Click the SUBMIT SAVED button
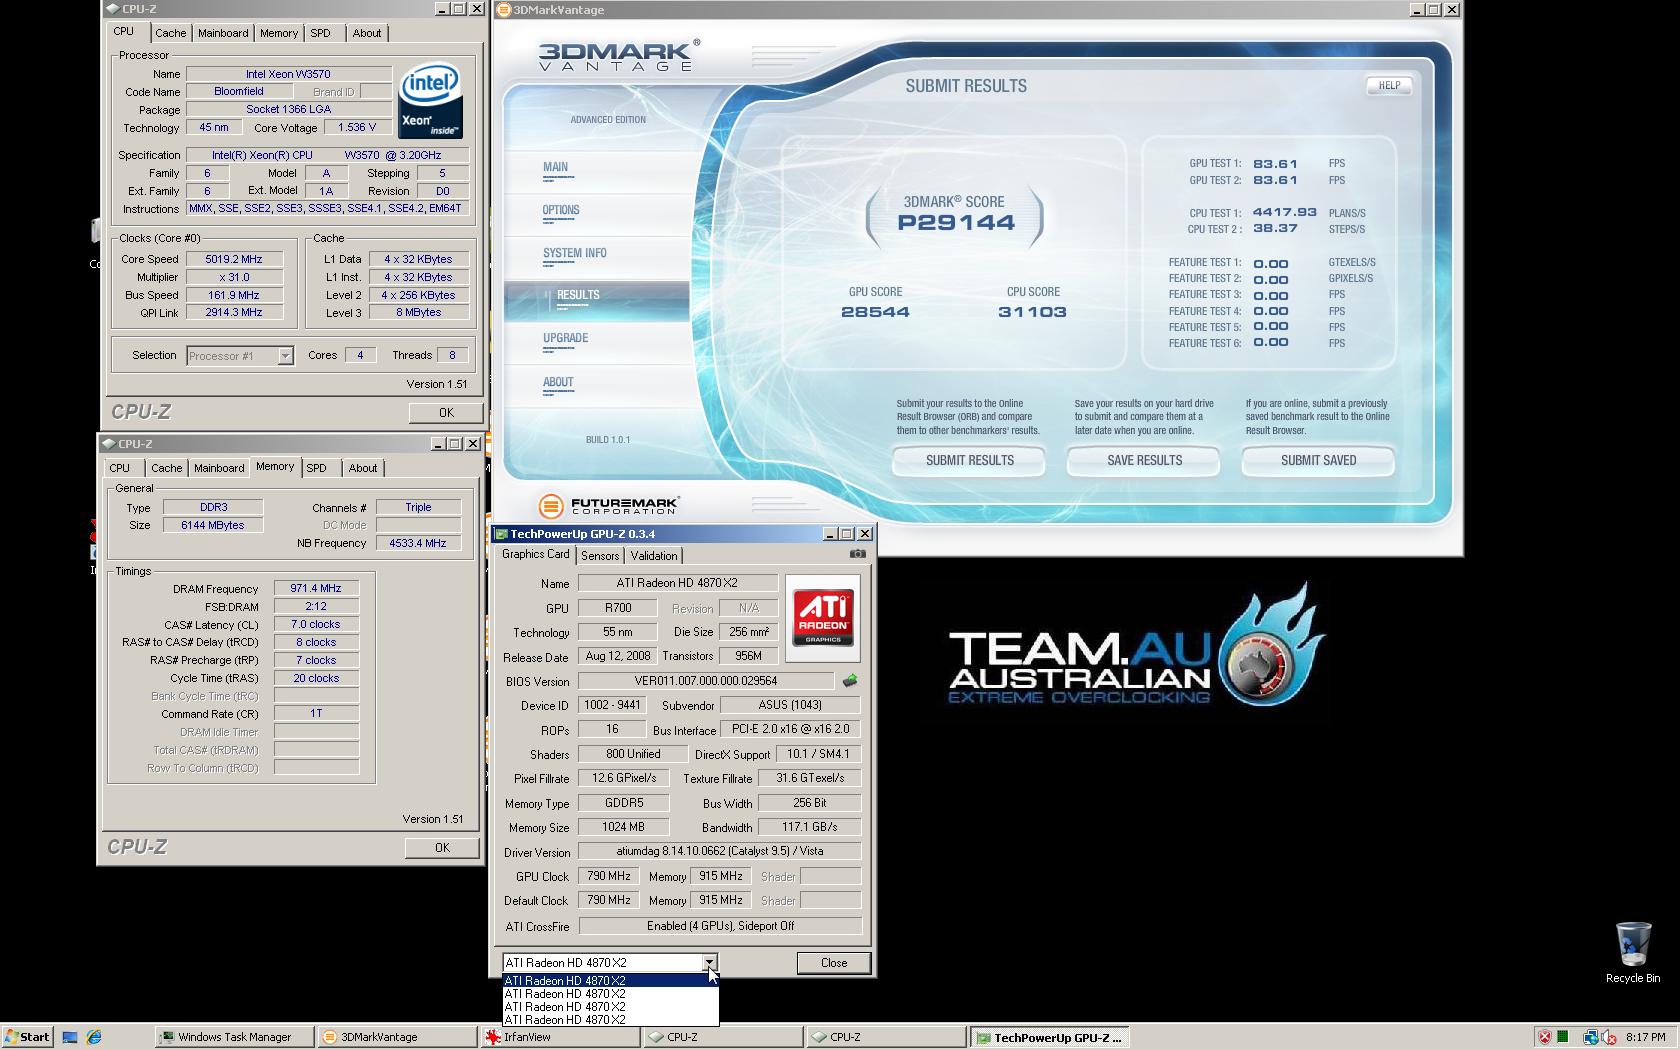The image size is (1680, 1050). pos(1318,461)
